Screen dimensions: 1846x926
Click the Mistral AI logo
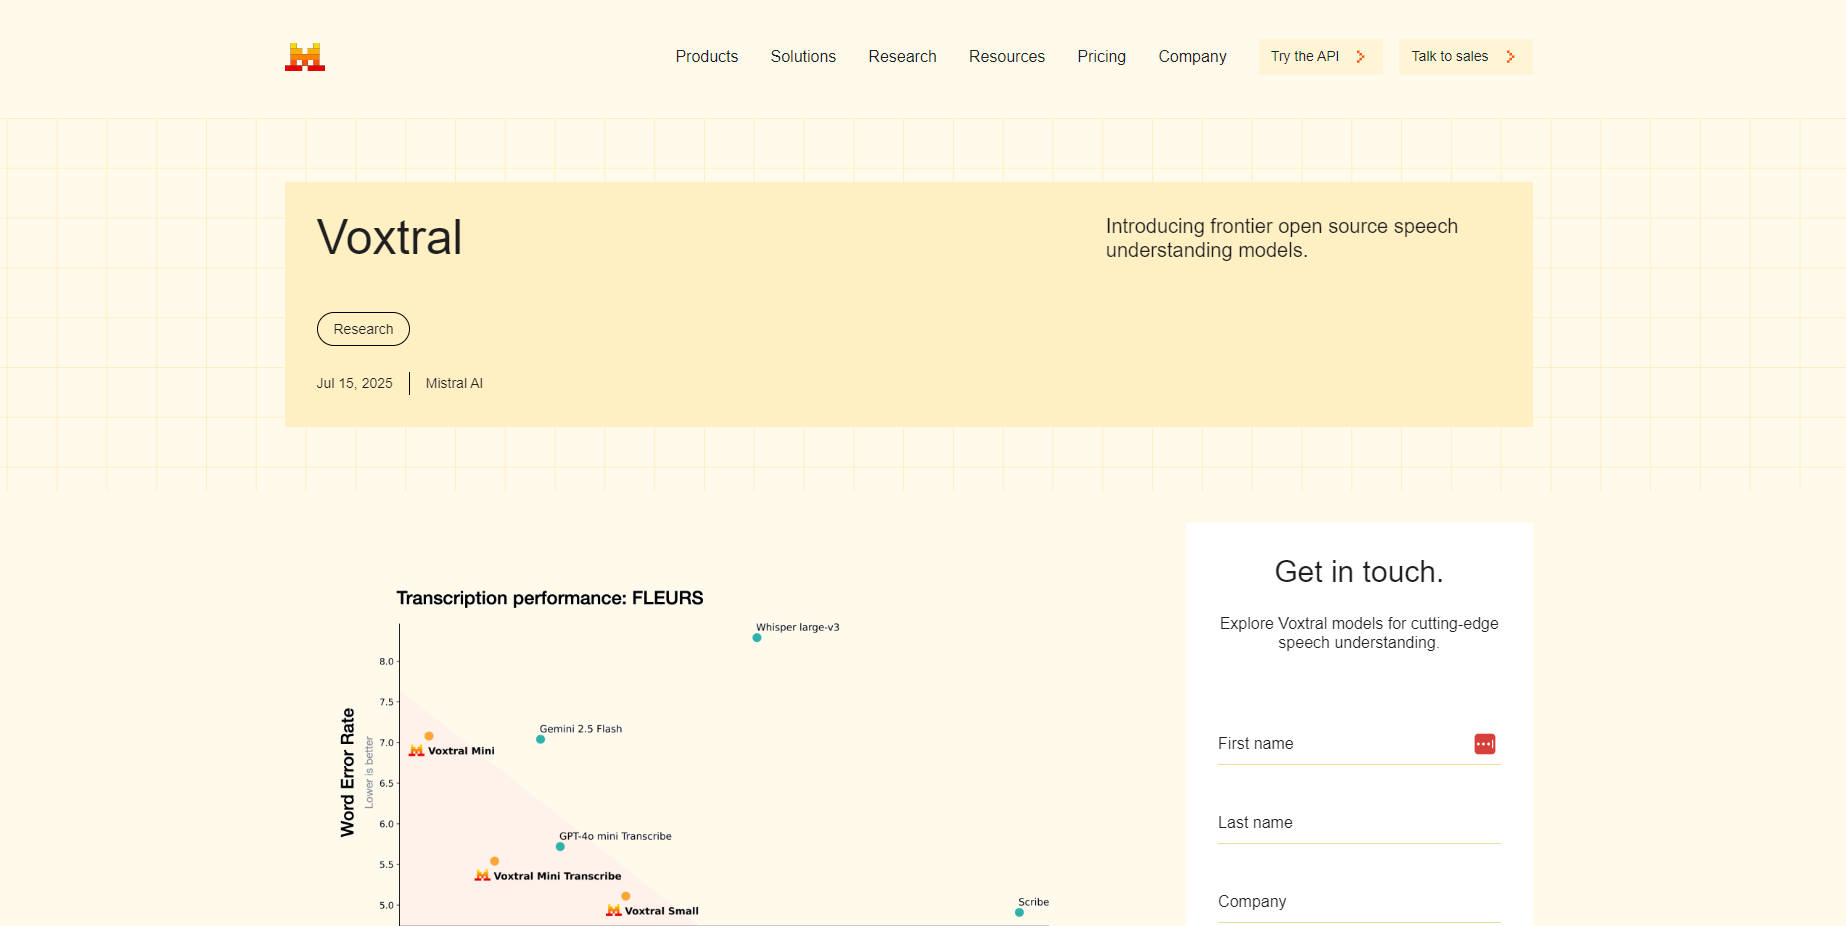(304, 57)
